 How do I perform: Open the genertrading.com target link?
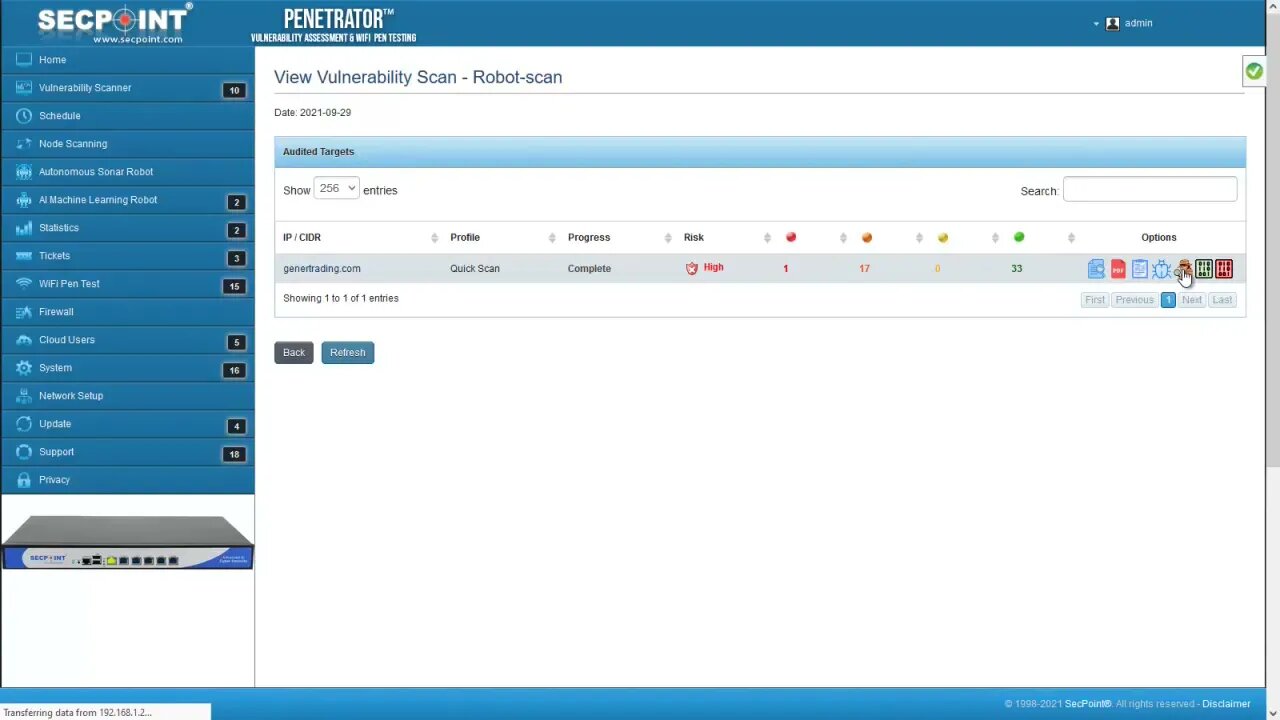[322, 268]
